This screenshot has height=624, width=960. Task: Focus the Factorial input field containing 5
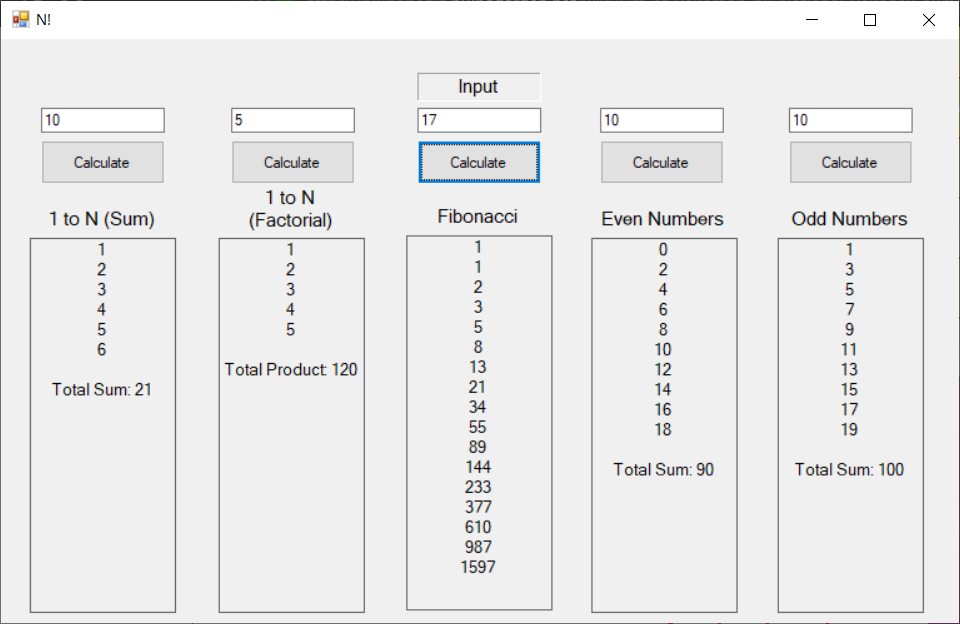point(293,120)
